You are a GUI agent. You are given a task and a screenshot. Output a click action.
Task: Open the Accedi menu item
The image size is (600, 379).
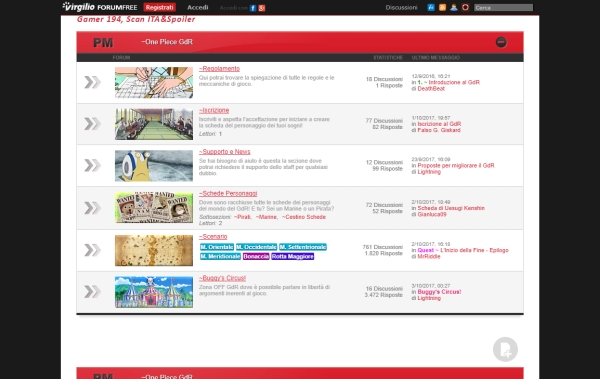click(x=197, y=7)
